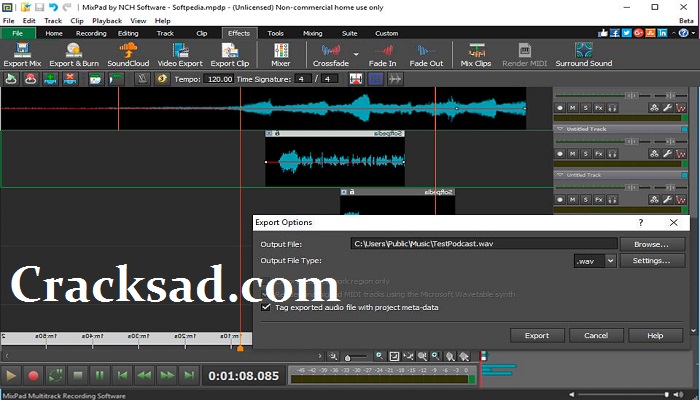Click the thumbs-up like icon
This screenshot has width=700, height=400.
point(603,33)
